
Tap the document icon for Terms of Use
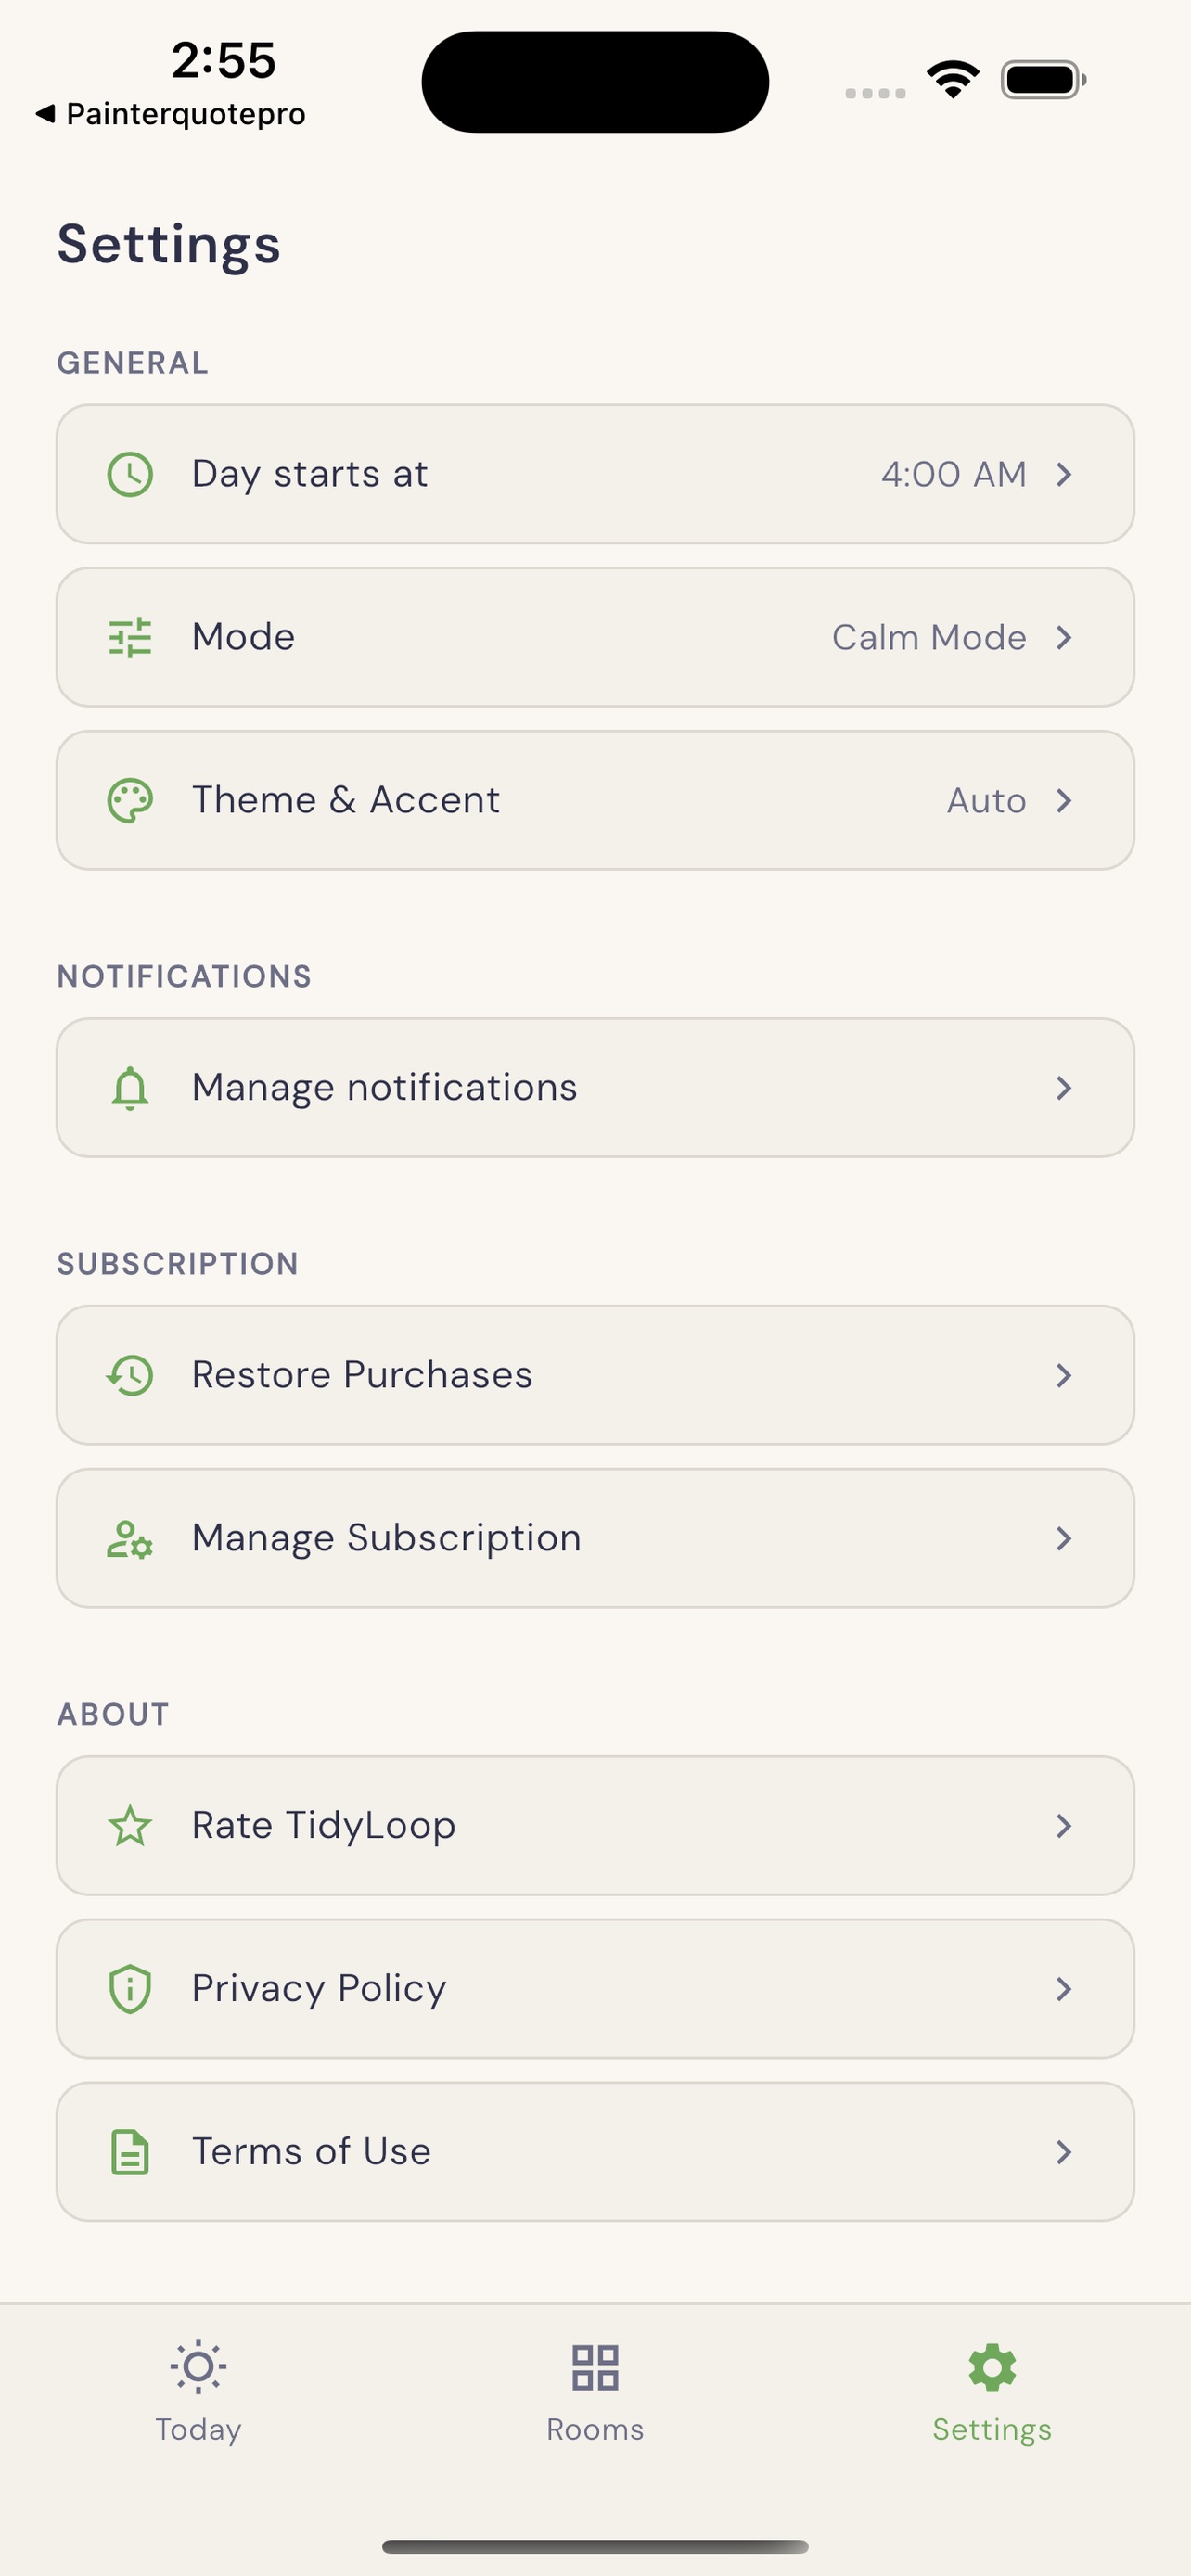pyautogui.click(x=130, y=2152)
